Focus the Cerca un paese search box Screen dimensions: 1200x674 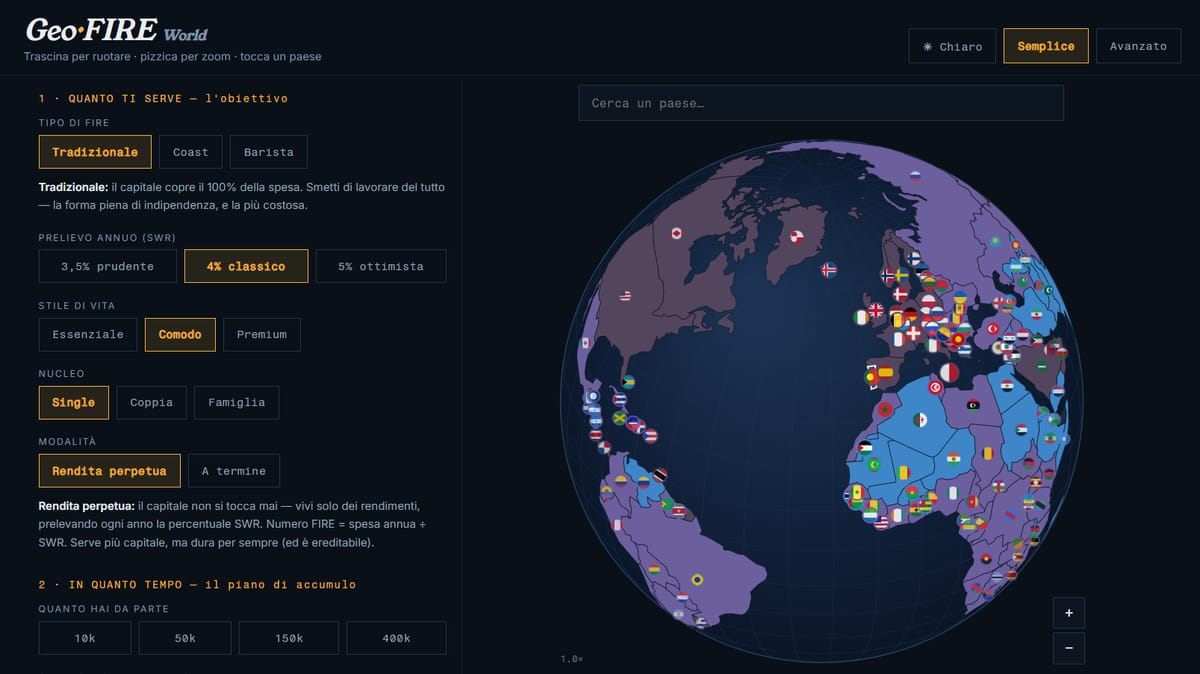point(821,103)
